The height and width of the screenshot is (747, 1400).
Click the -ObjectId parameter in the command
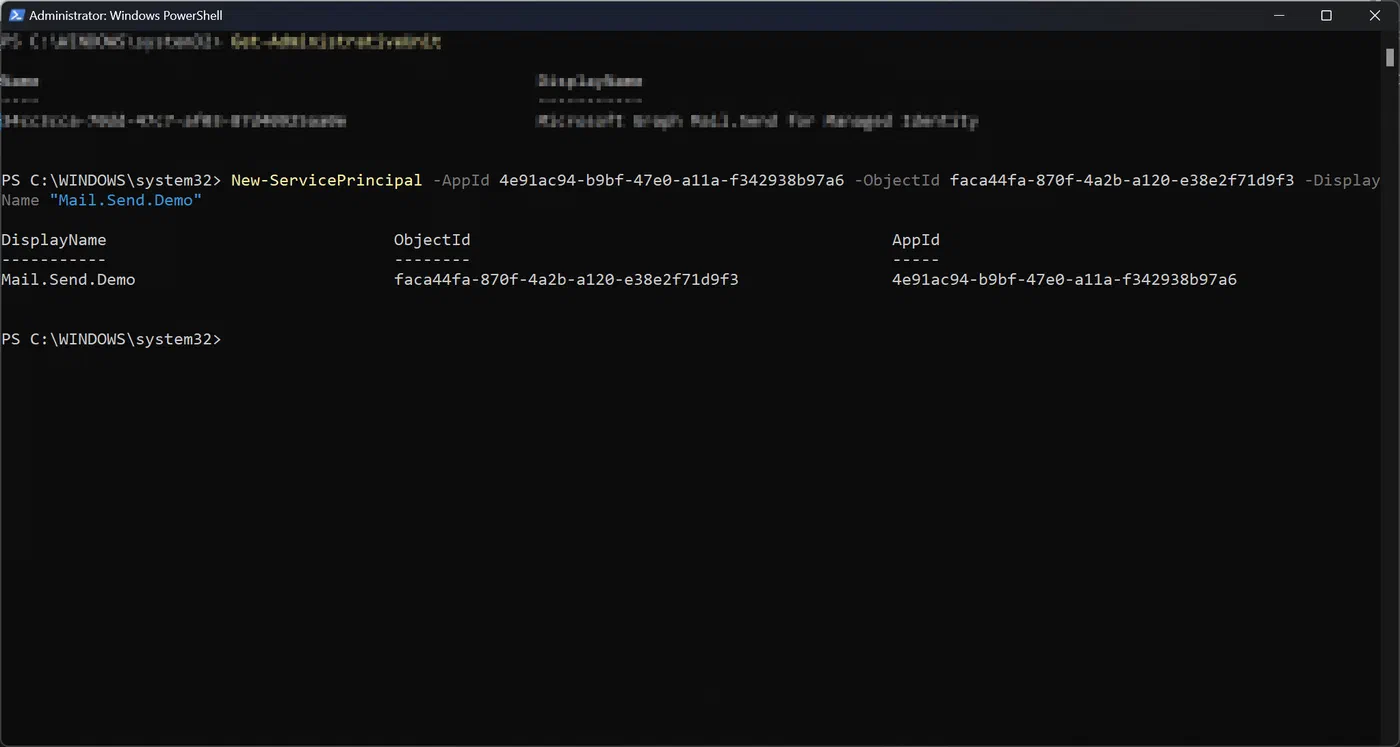(x=897, y=180)
